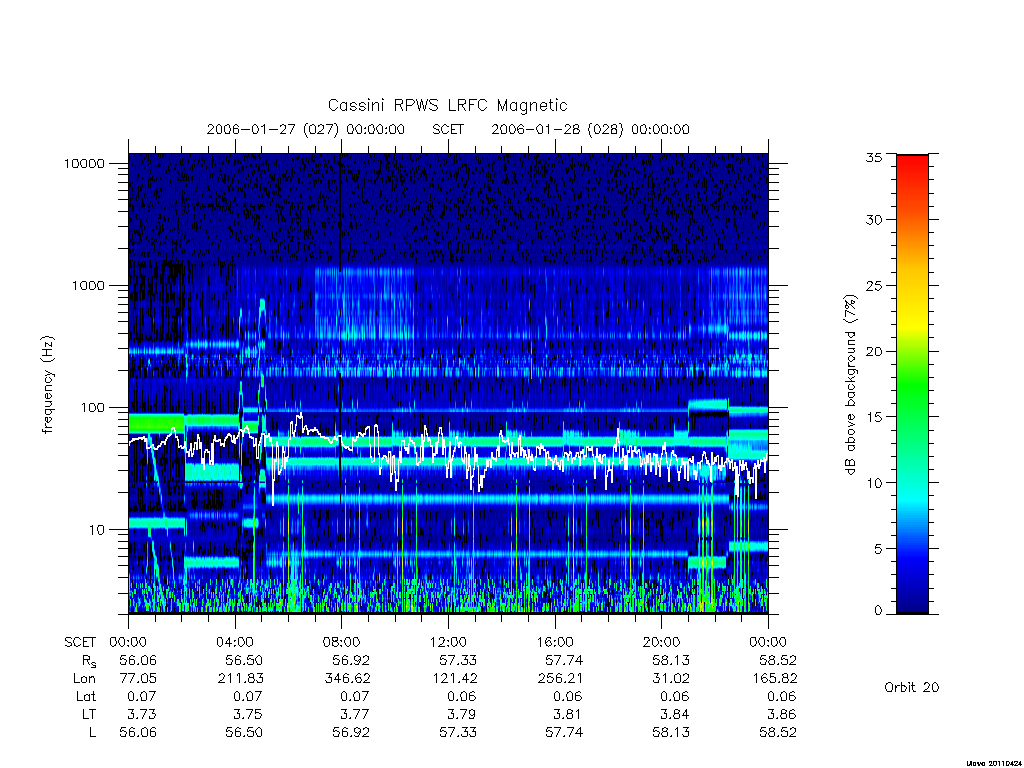Click the "1000" frequency tick label
The height and width of the screenshot is (768, 1024).
click(x=88, y=285)
